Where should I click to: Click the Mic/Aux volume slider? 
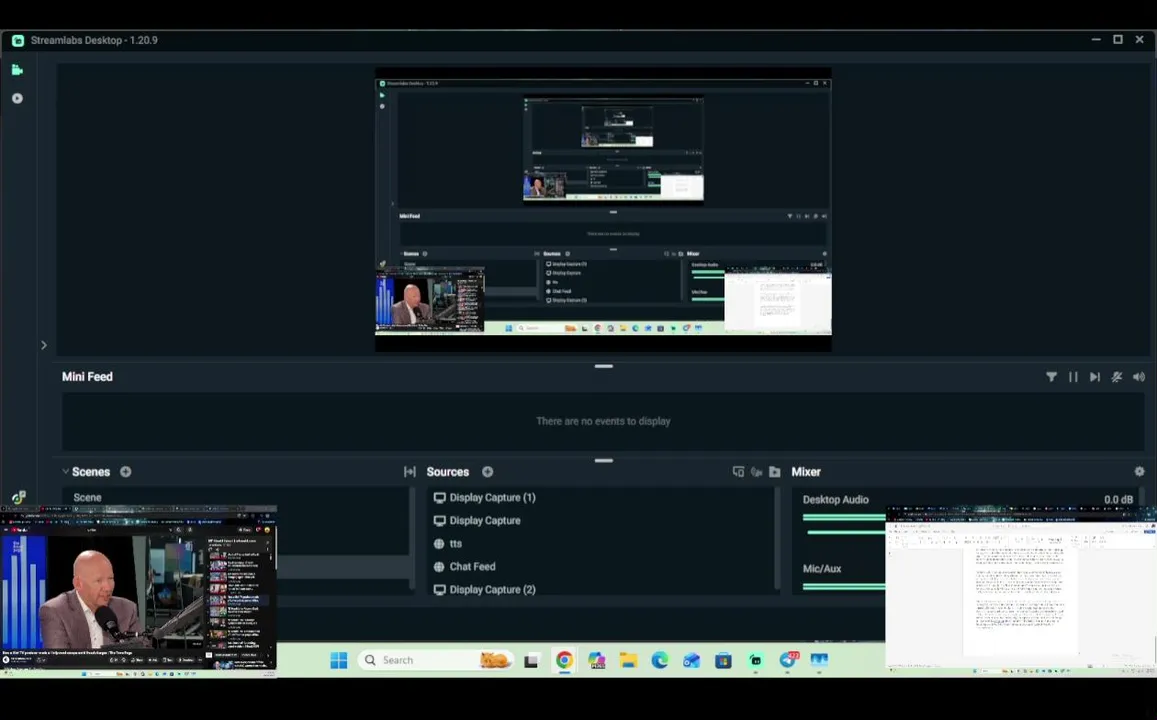click(x=844, y=586)
